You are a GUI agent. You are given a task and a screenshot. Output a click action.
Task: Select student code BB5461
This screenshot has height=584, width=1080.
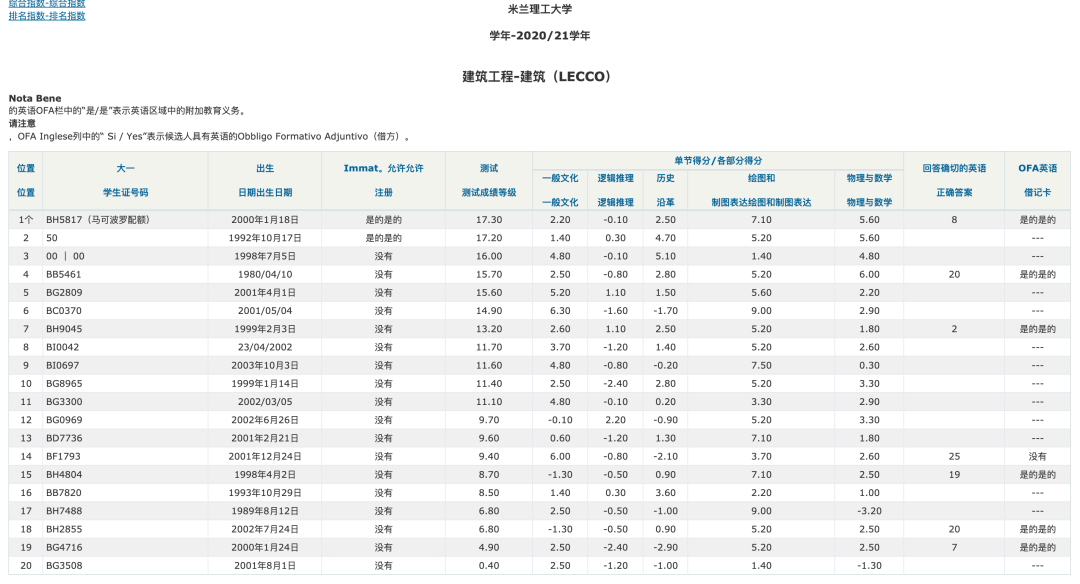pos(63,274)
